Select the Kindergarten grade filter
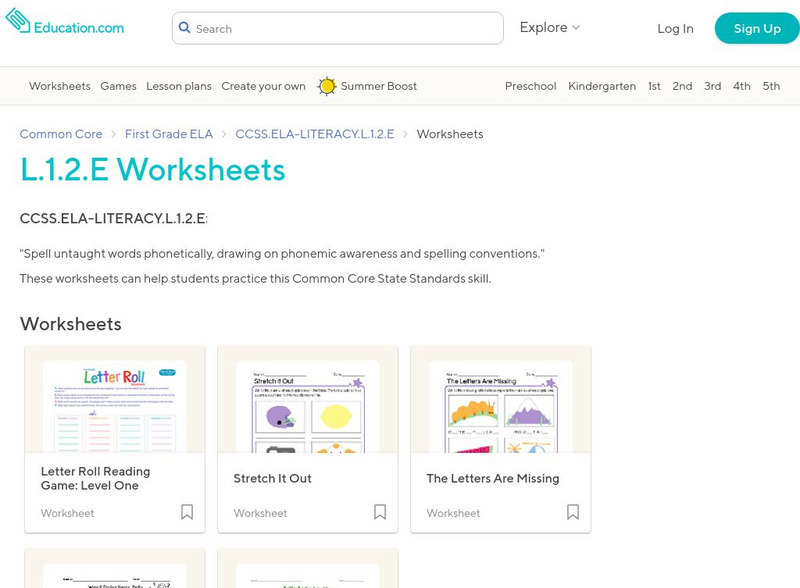This screenshot has height=588, width=800. click(602, 86)
